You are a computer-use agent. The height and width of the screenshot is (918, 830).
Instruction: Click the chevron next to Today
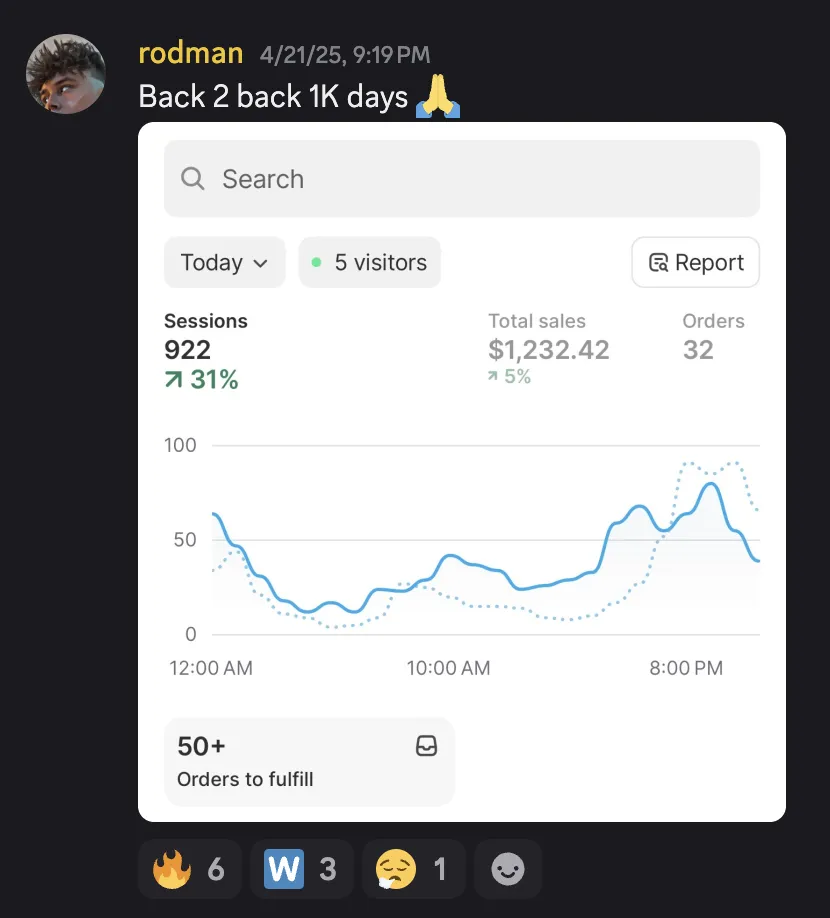click(x=260, y=263)
